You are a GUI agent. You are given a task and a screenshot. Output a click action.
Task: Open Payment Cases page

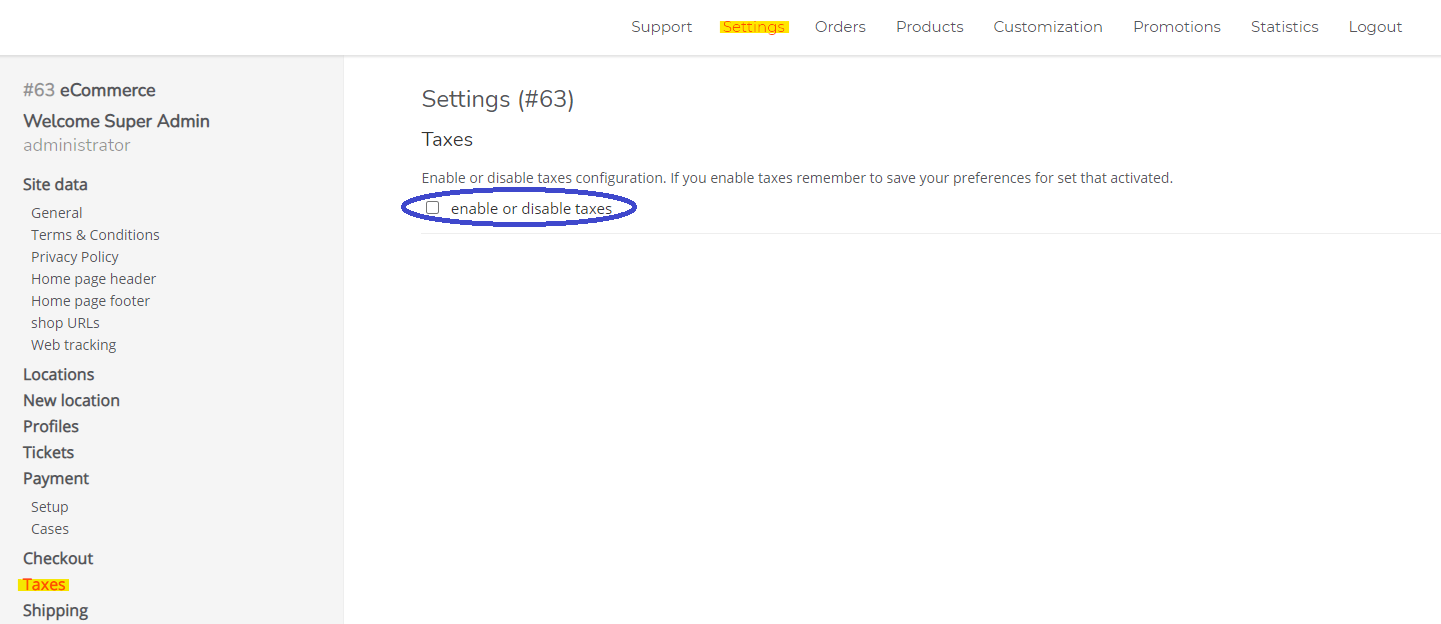click(x=50, y=529)
